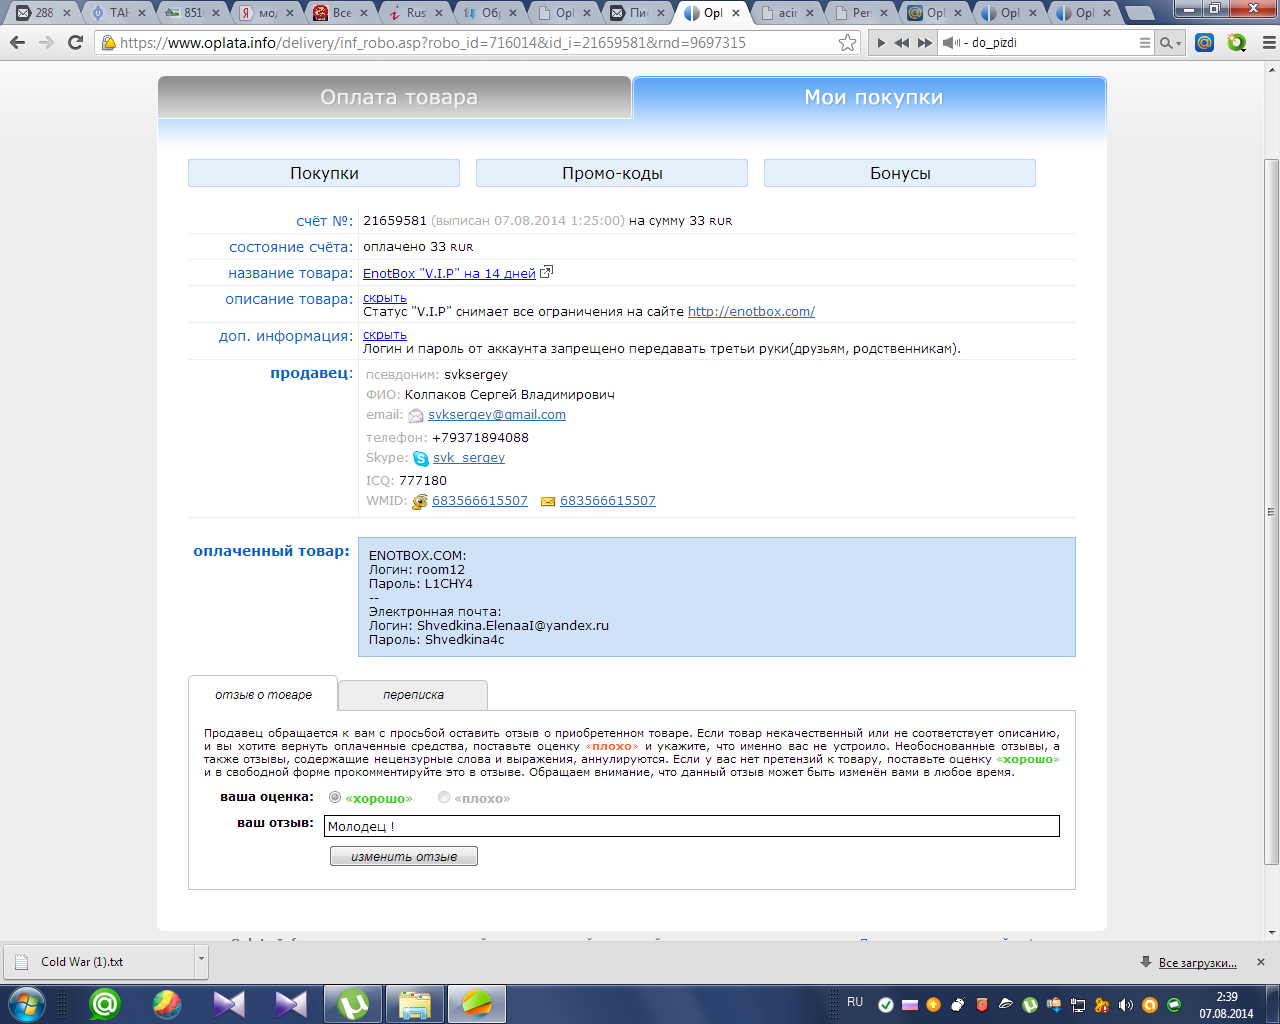Click the green extension icon in the toolbar
The image size is (1280, 1024).
[1237, 42]
